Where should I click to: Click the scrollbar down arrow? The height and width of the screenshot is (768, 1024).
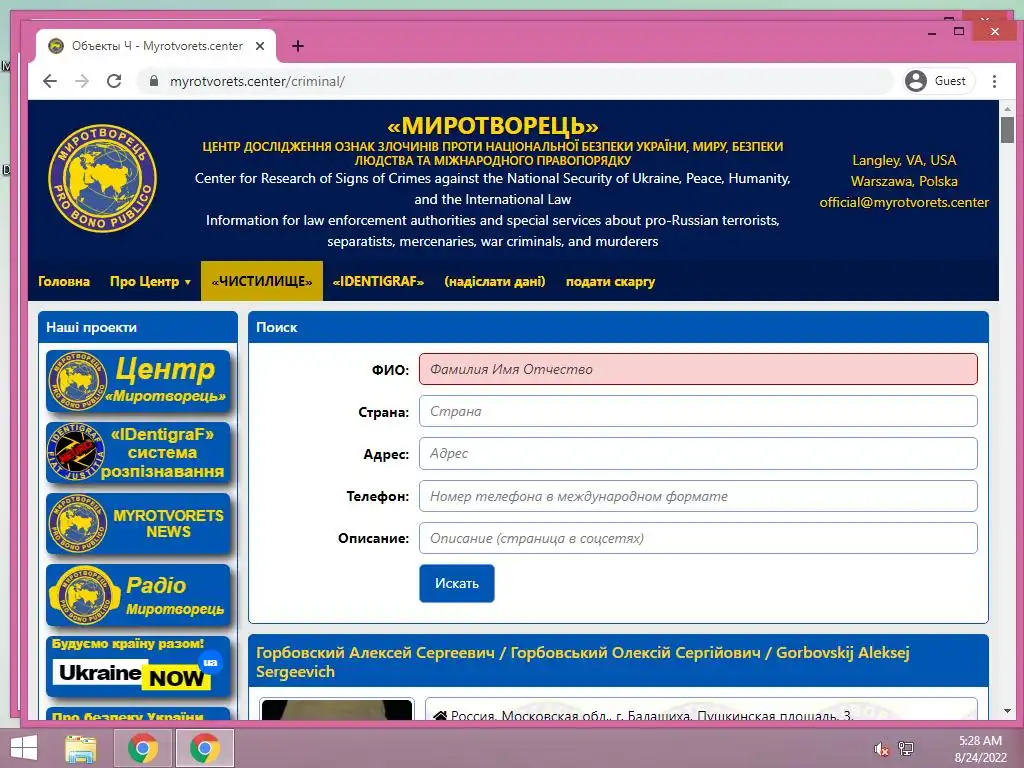coord(1007,711)
